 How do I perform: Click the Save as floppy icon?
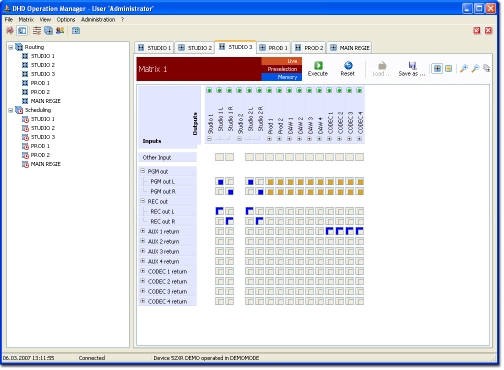413,65
